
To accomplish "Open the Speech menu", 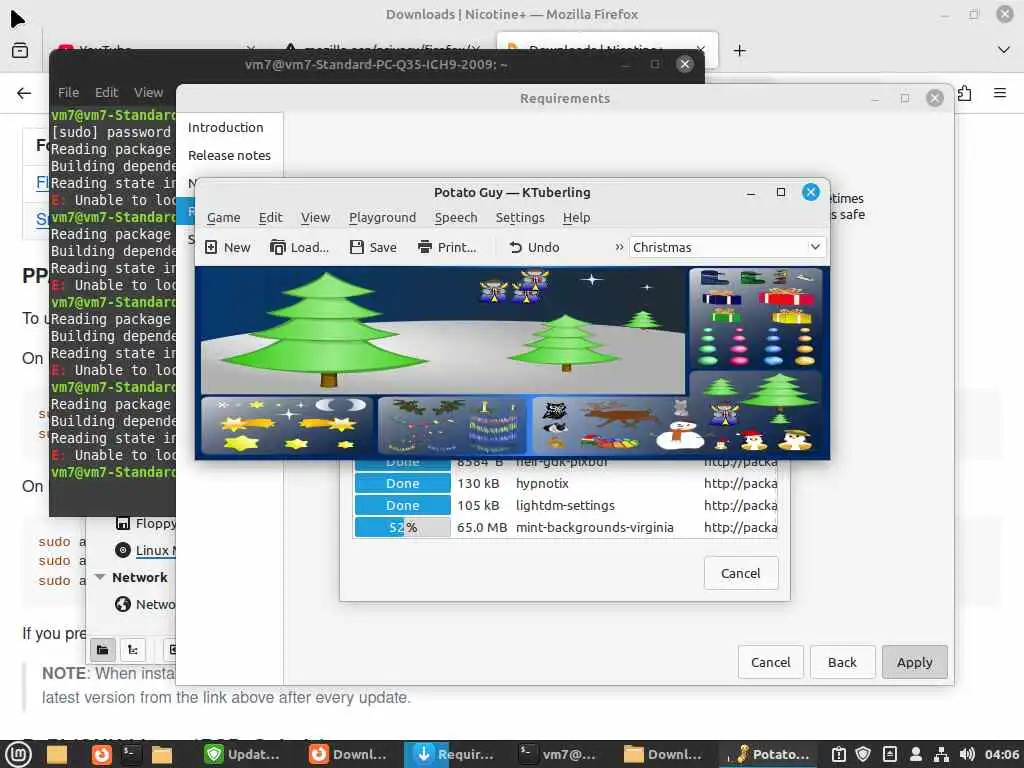I will [x=456, y=217].
